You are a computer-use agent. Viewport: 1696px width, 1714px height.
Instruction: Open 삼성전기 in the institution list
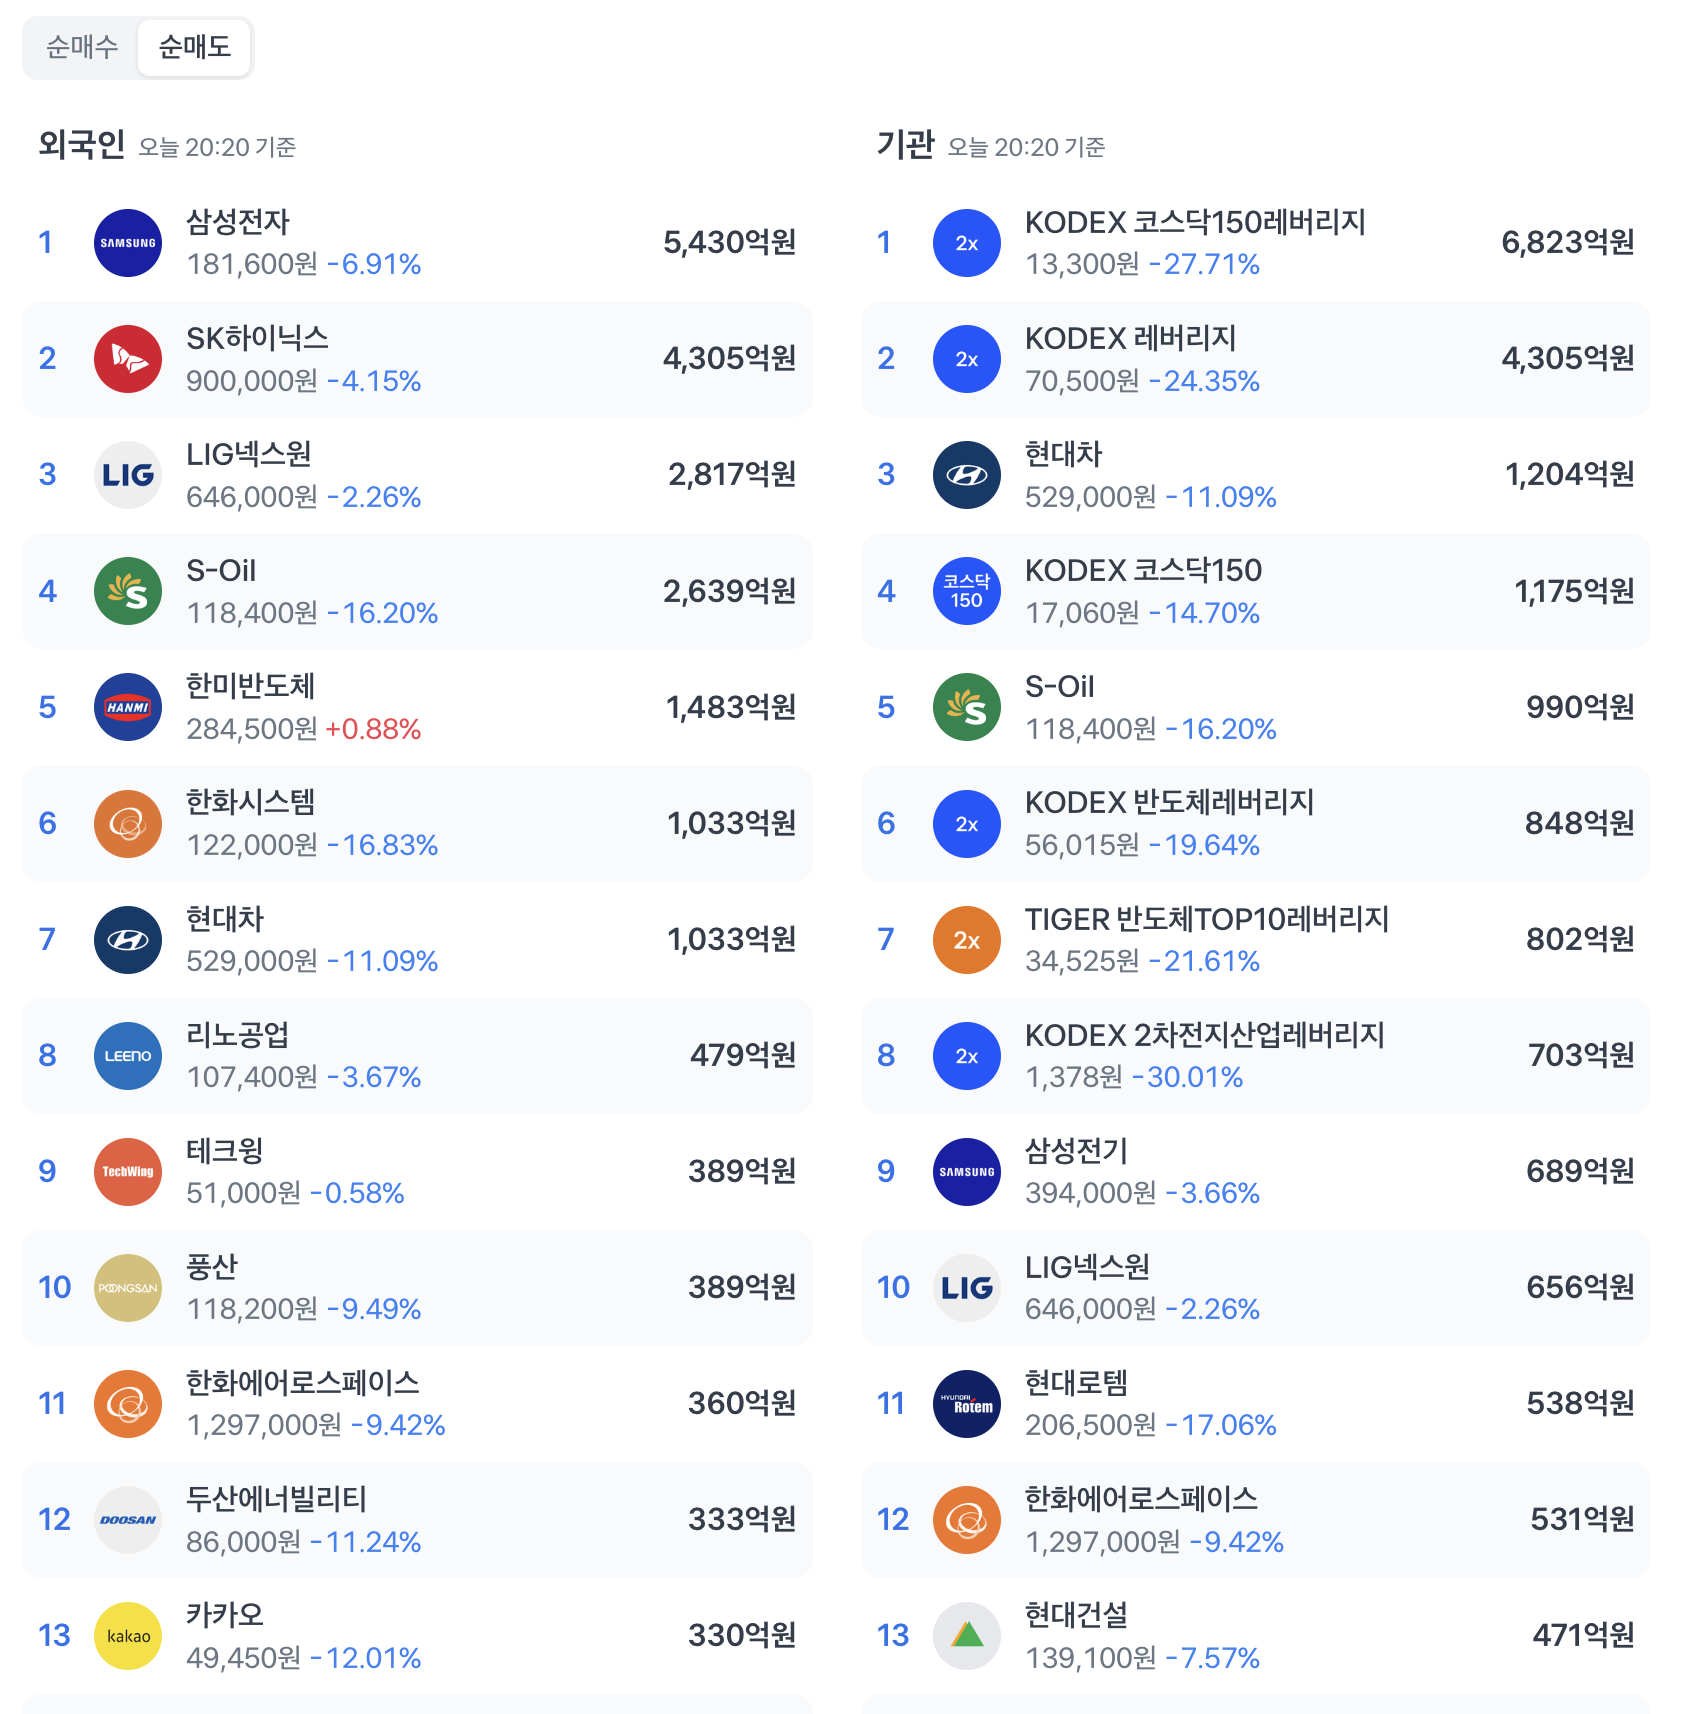(1076, 1150)
